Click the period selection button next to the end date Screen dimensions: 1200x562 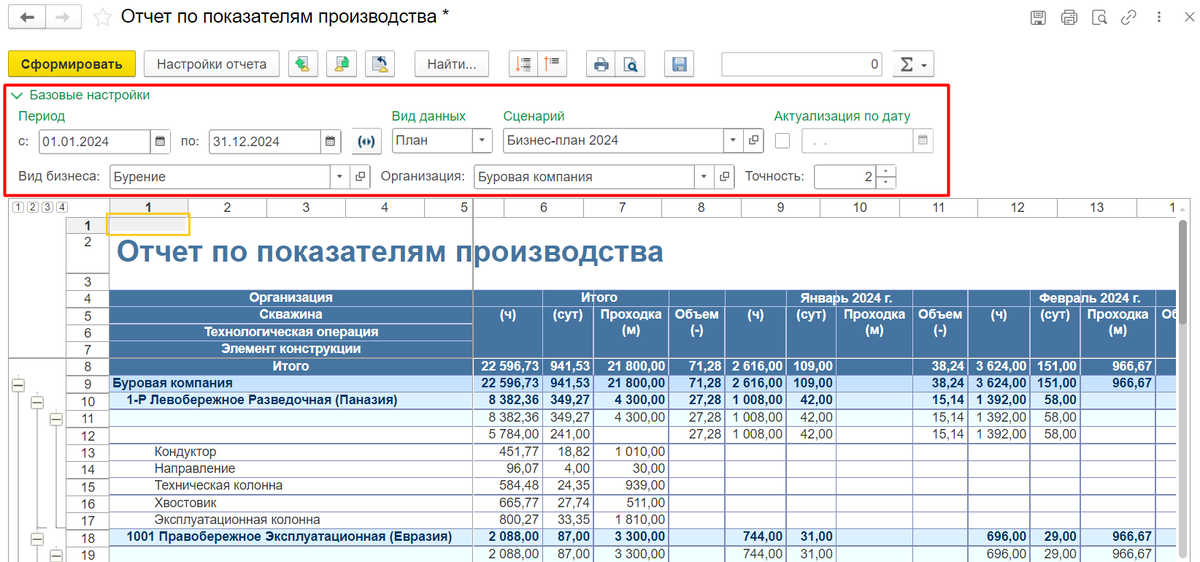pyautogui.click(x=366, y=141)
